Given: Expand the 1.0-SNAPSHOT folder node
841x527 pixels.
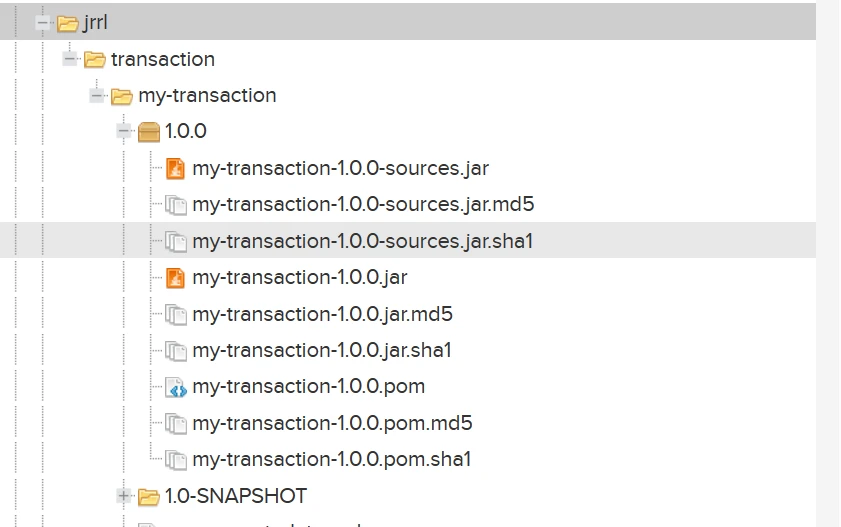Looking at the screenshot, I should click(x=124, y=495).
